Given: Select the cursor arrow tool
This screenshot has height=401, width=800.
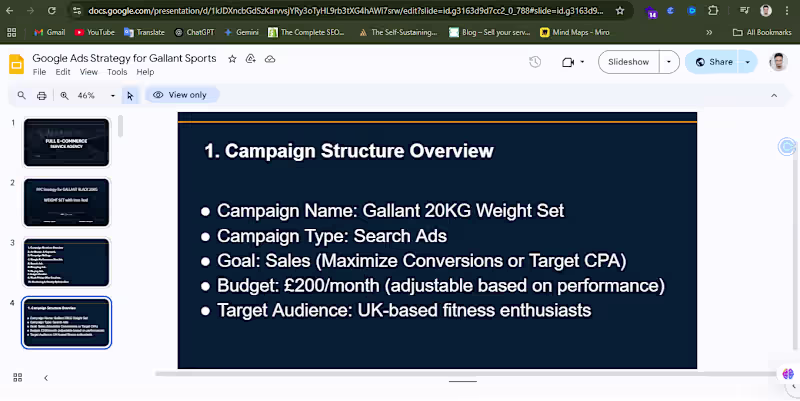Looking at the screenshot, I should tap(130, 95).
